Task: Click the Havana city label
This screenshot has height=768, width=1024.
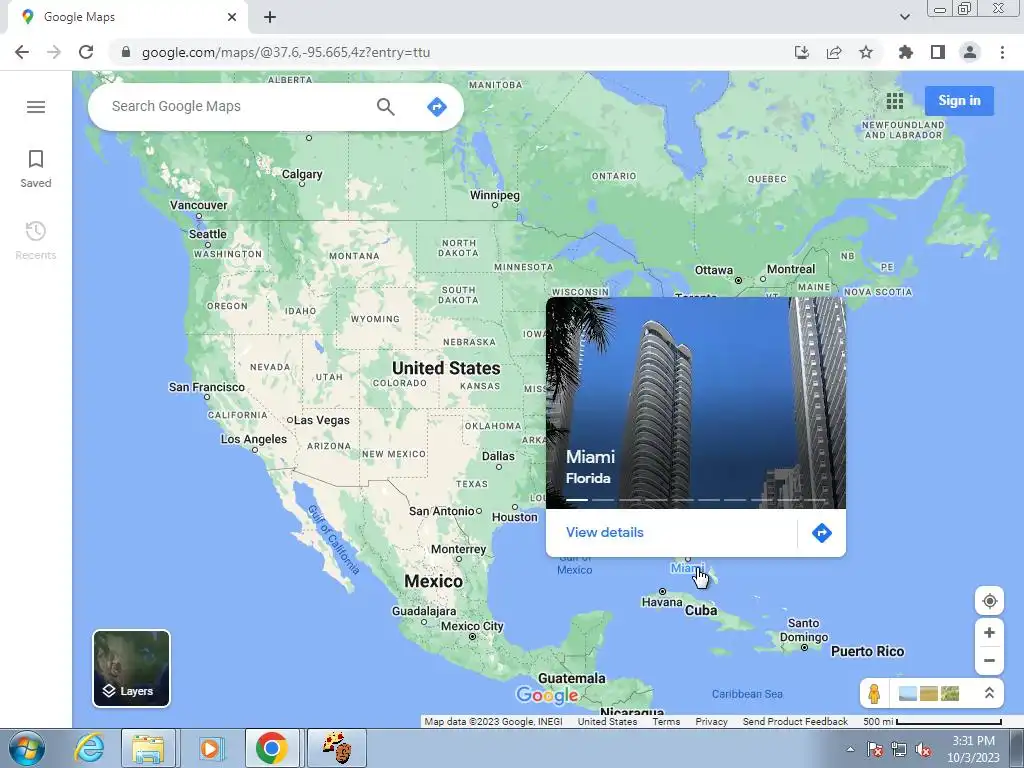Action: pyautogui.click(x=662, y=601)
